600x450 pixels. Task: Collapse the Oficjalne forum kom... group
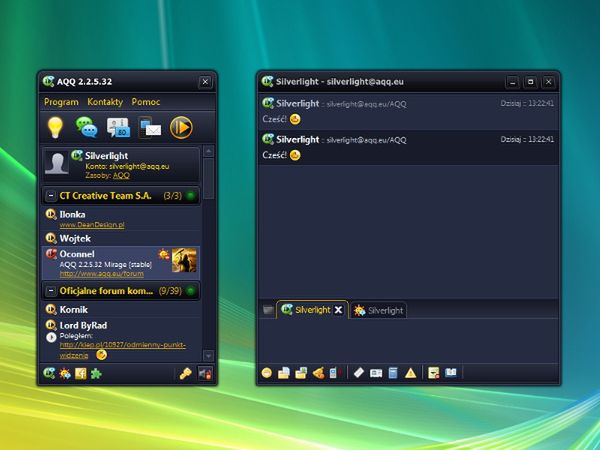click(x=51, y=291)
